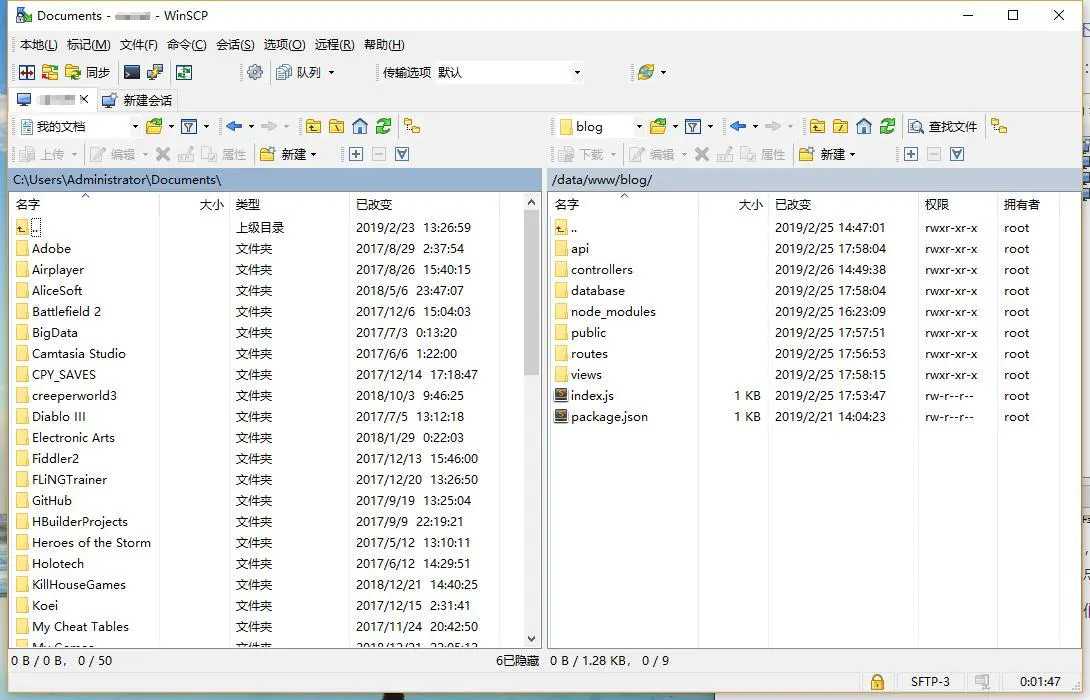Image resolution: width=1090 pixels, height=700 pixels.
Task: Click remote panel open directory icon
Action: 658,127
